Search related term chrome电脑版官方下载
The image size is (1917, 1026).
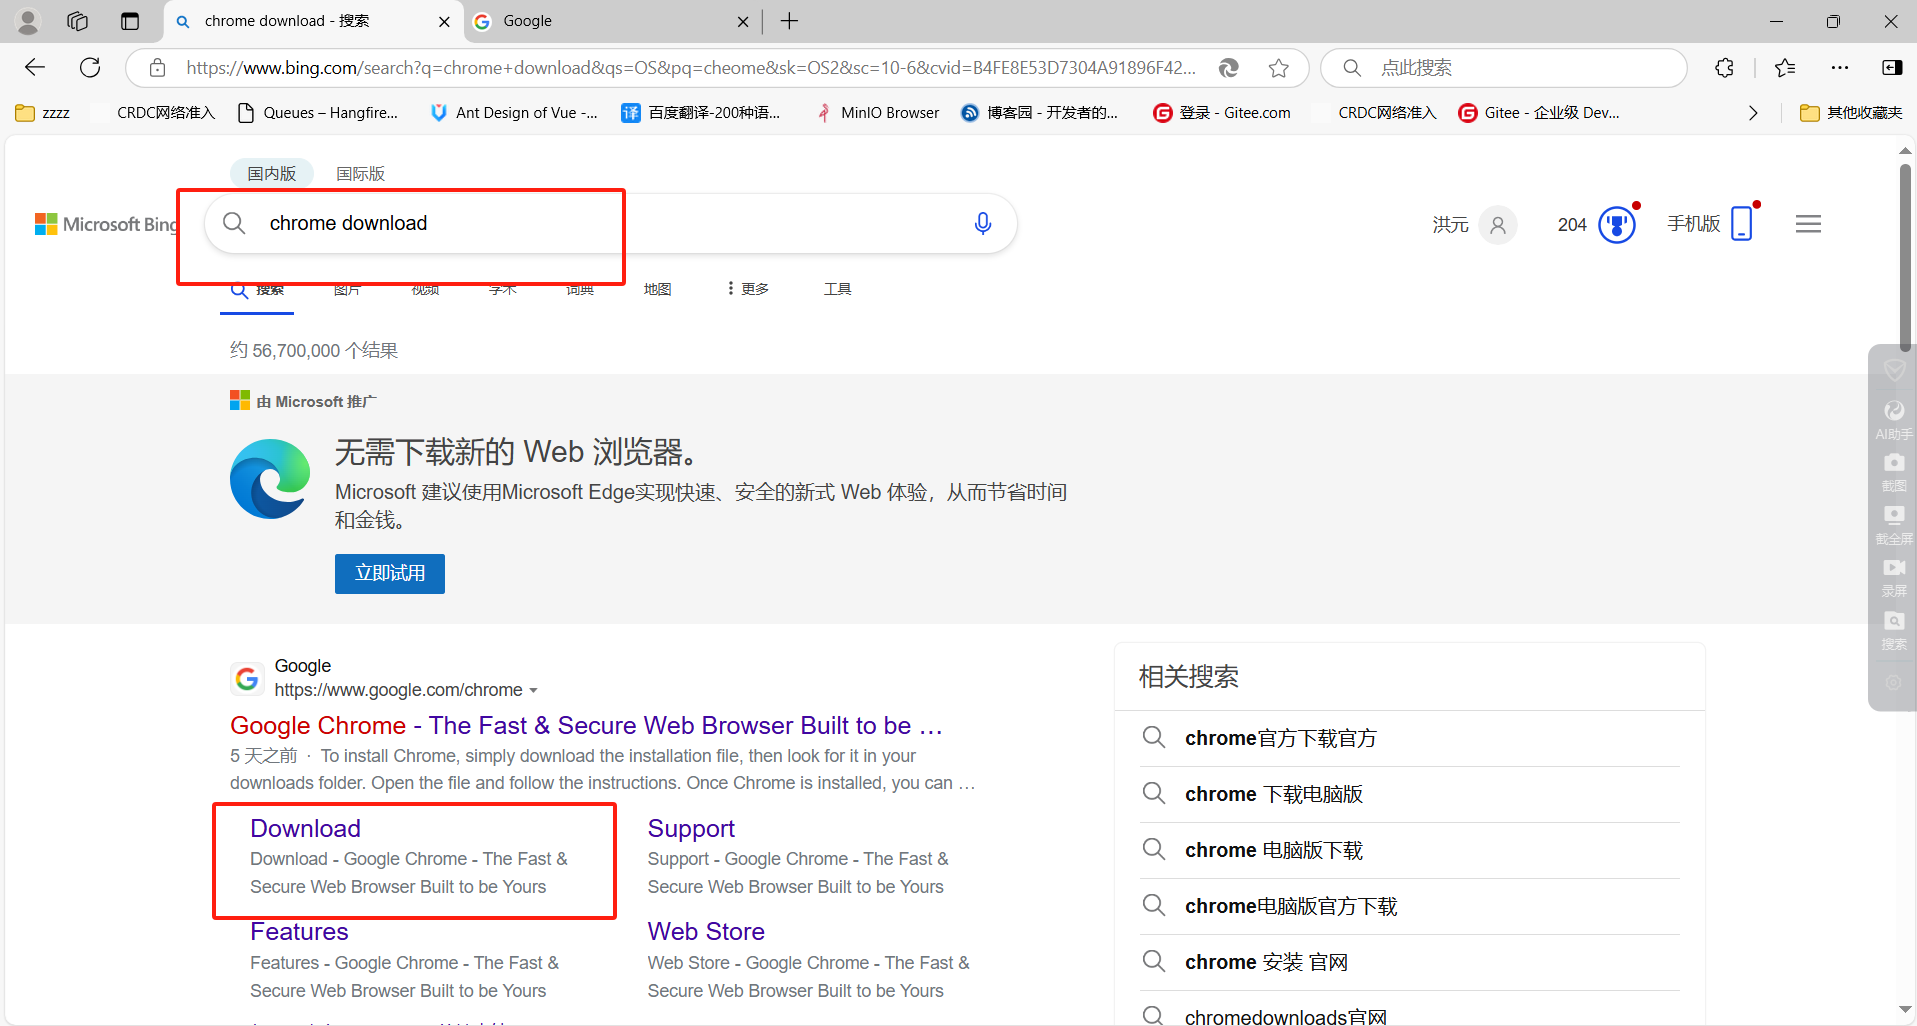pos(1291,906)
